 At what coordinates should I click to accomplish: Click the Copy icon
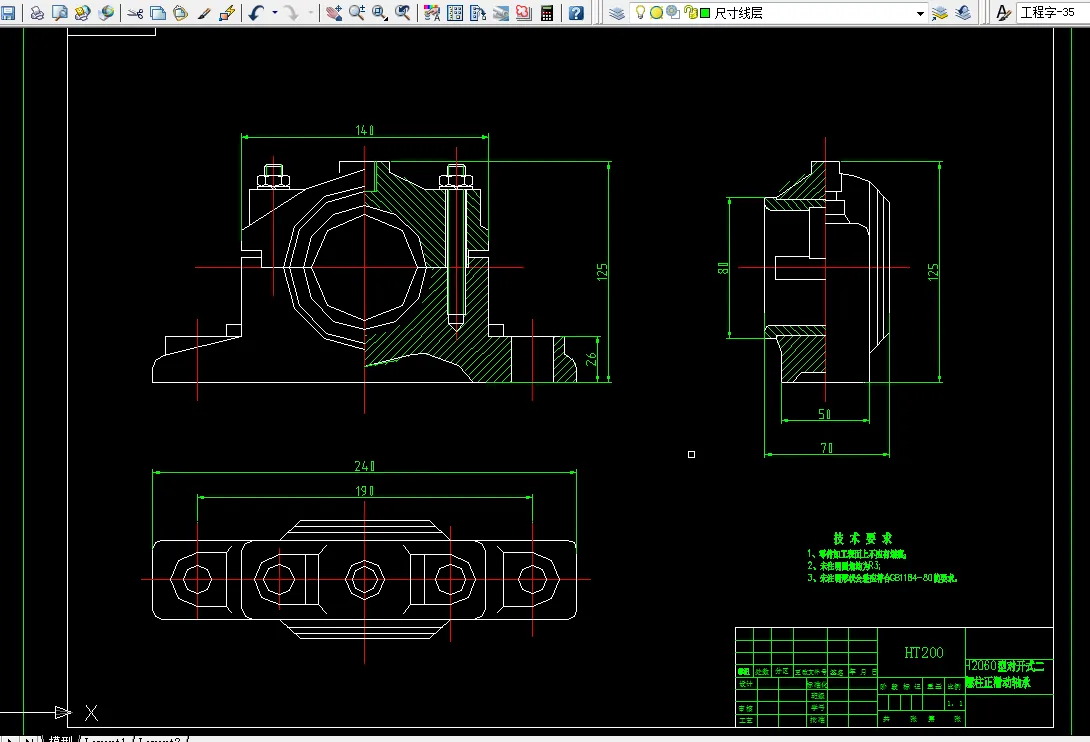point(158,13)
